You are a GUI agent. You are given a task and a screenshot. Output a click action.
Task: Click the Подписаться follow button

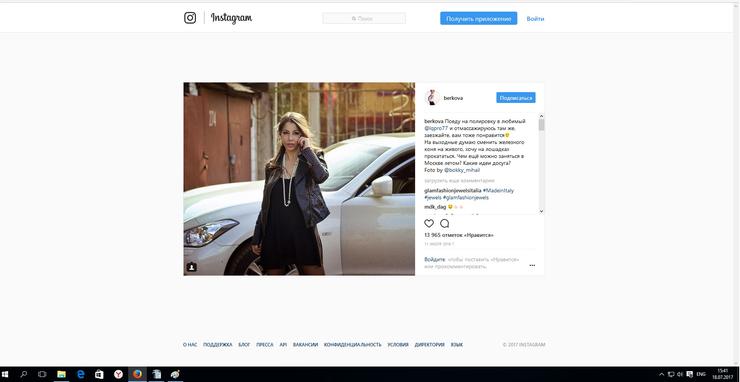[x=516, y=98]
